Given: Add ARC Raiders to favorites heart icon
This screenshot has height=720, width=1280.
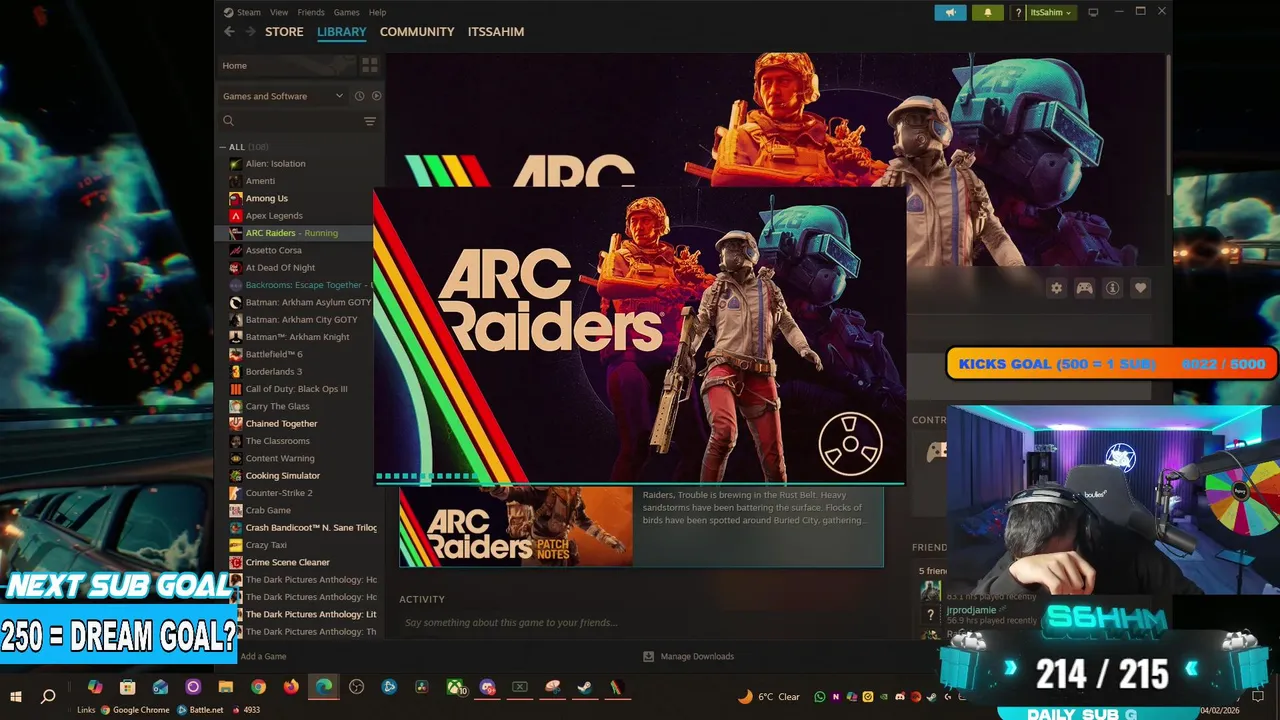Looking at the screenshot, I should tap(1140, 288).
